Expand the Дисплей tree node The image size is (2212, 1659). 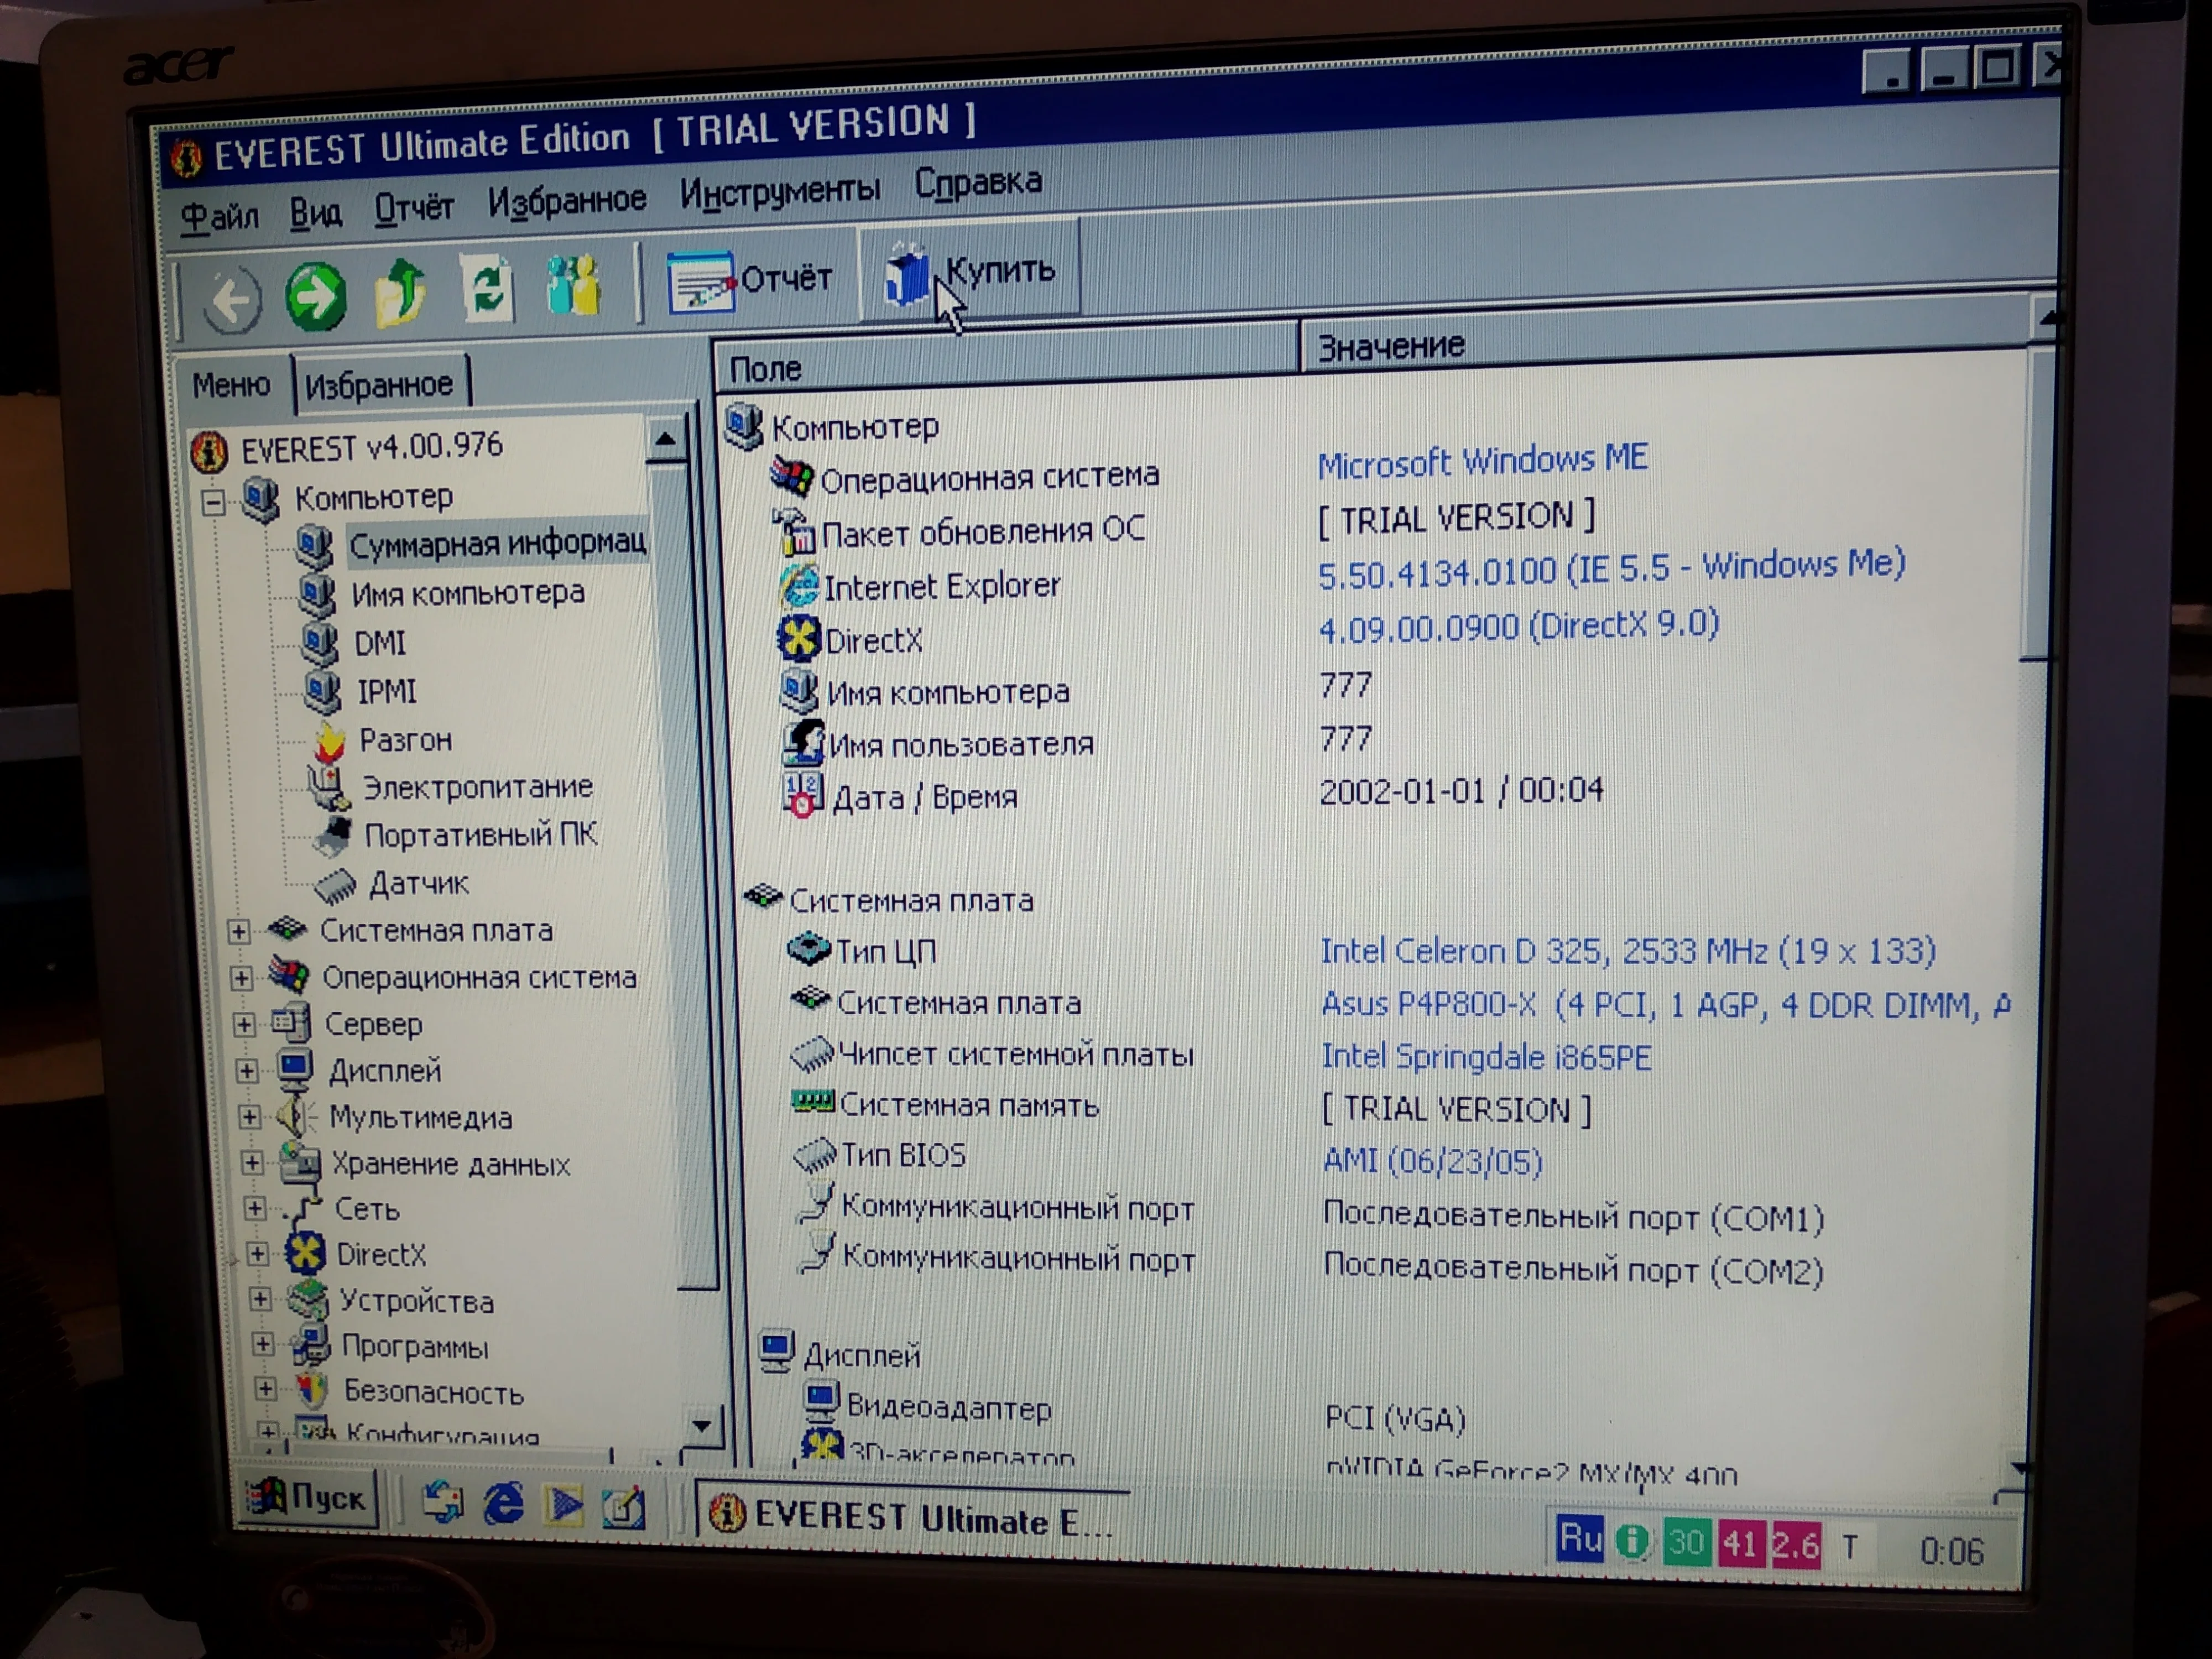246,1071
